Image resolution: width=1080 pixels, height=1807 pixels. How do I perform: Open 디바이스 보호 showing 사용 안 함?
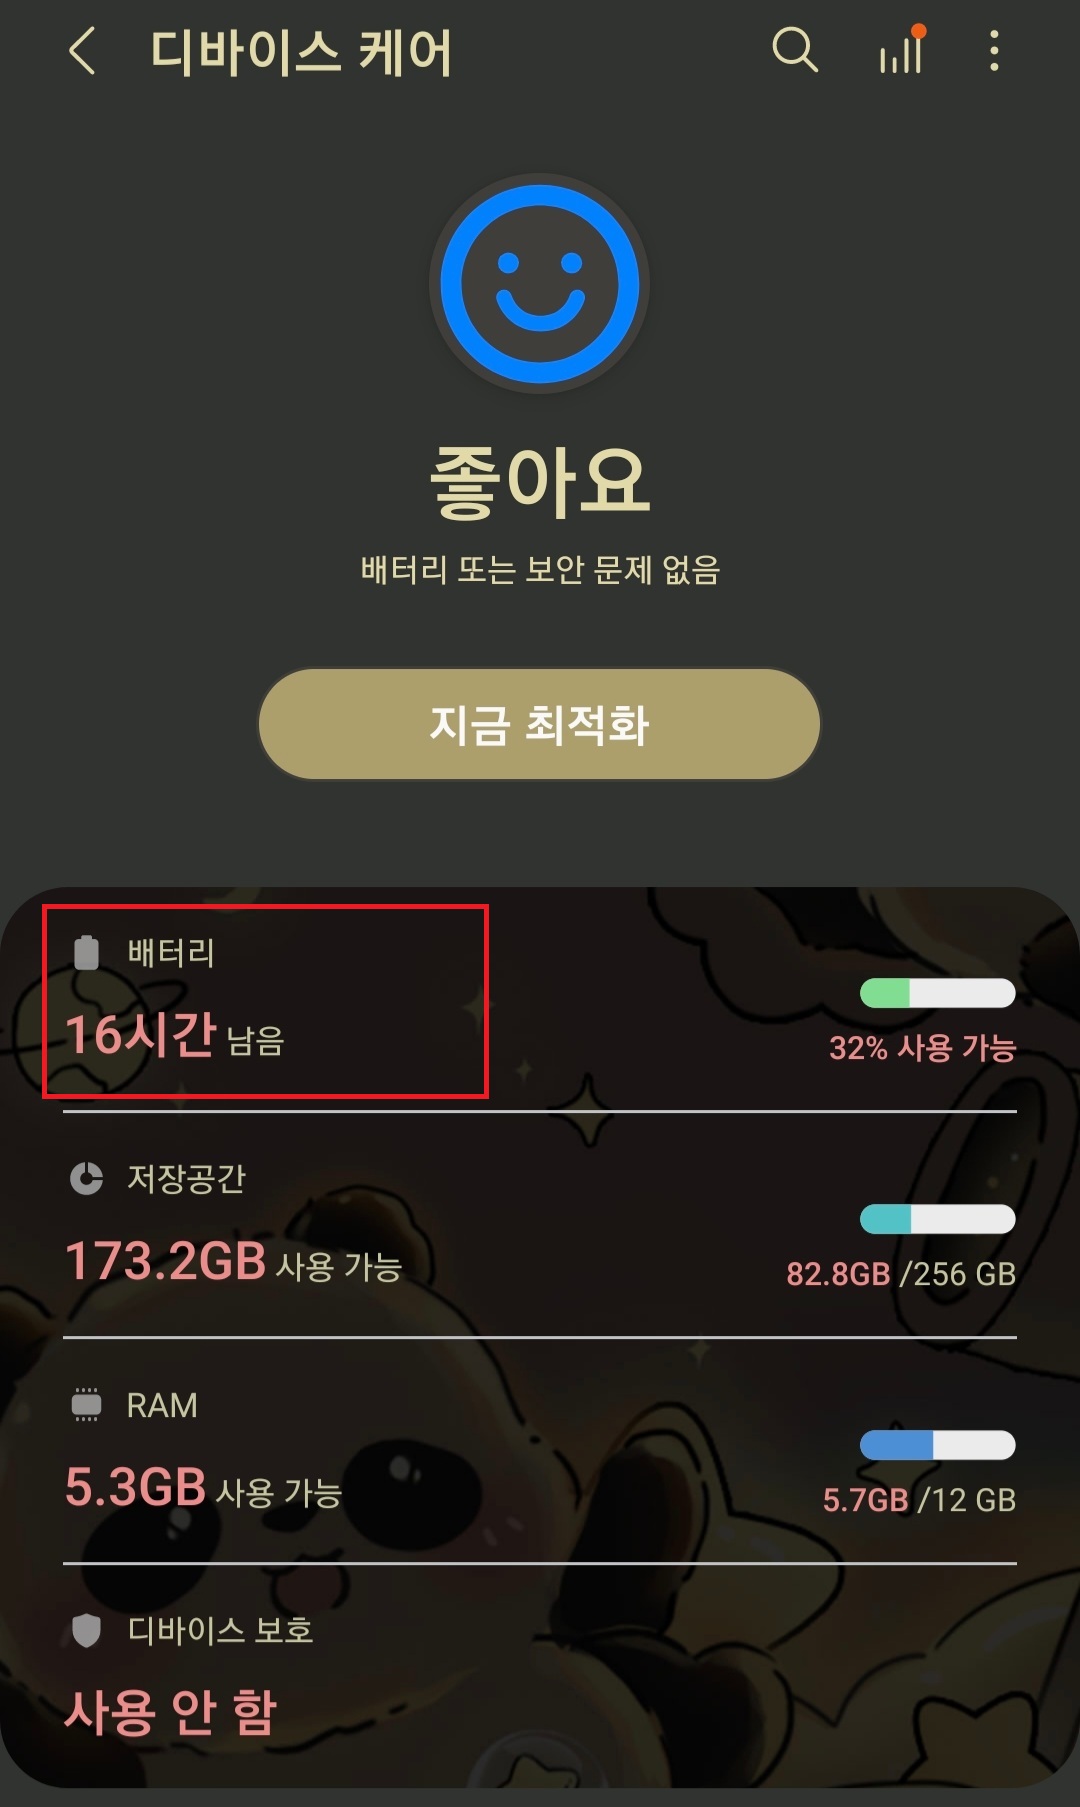(540, 1677)
